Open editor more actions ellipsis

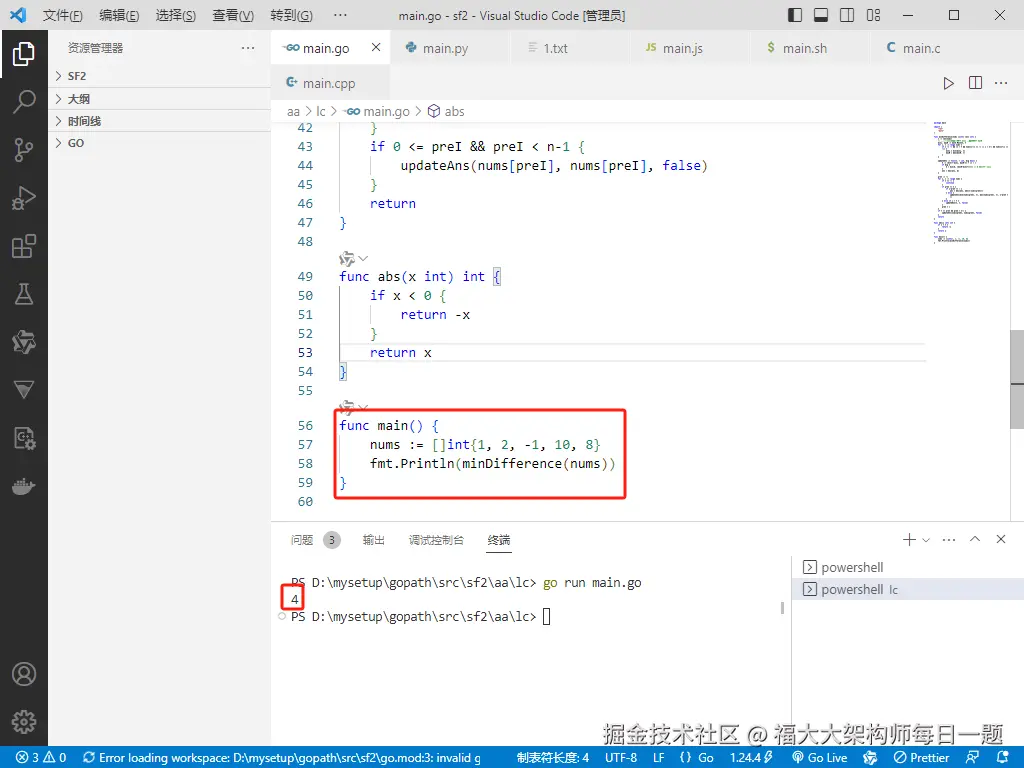tap(1001, 83)
